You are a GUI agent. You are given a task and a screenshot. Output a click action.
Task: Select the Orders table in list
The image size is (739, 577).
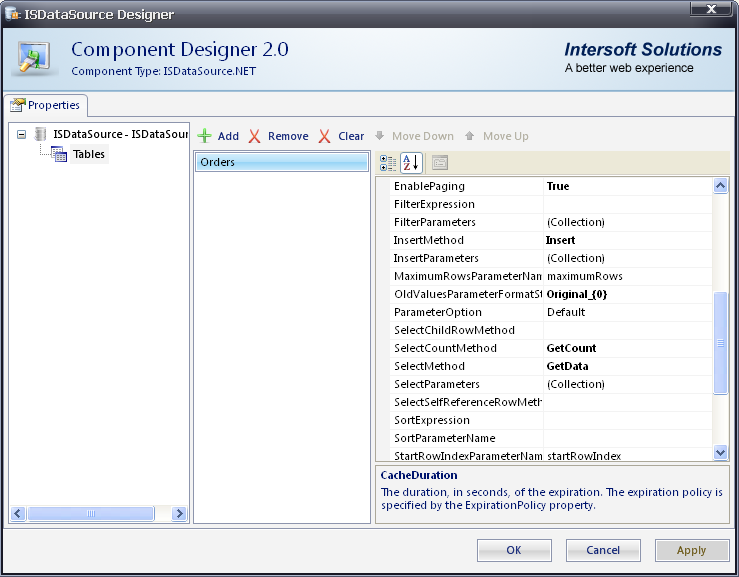click(282, 162)
